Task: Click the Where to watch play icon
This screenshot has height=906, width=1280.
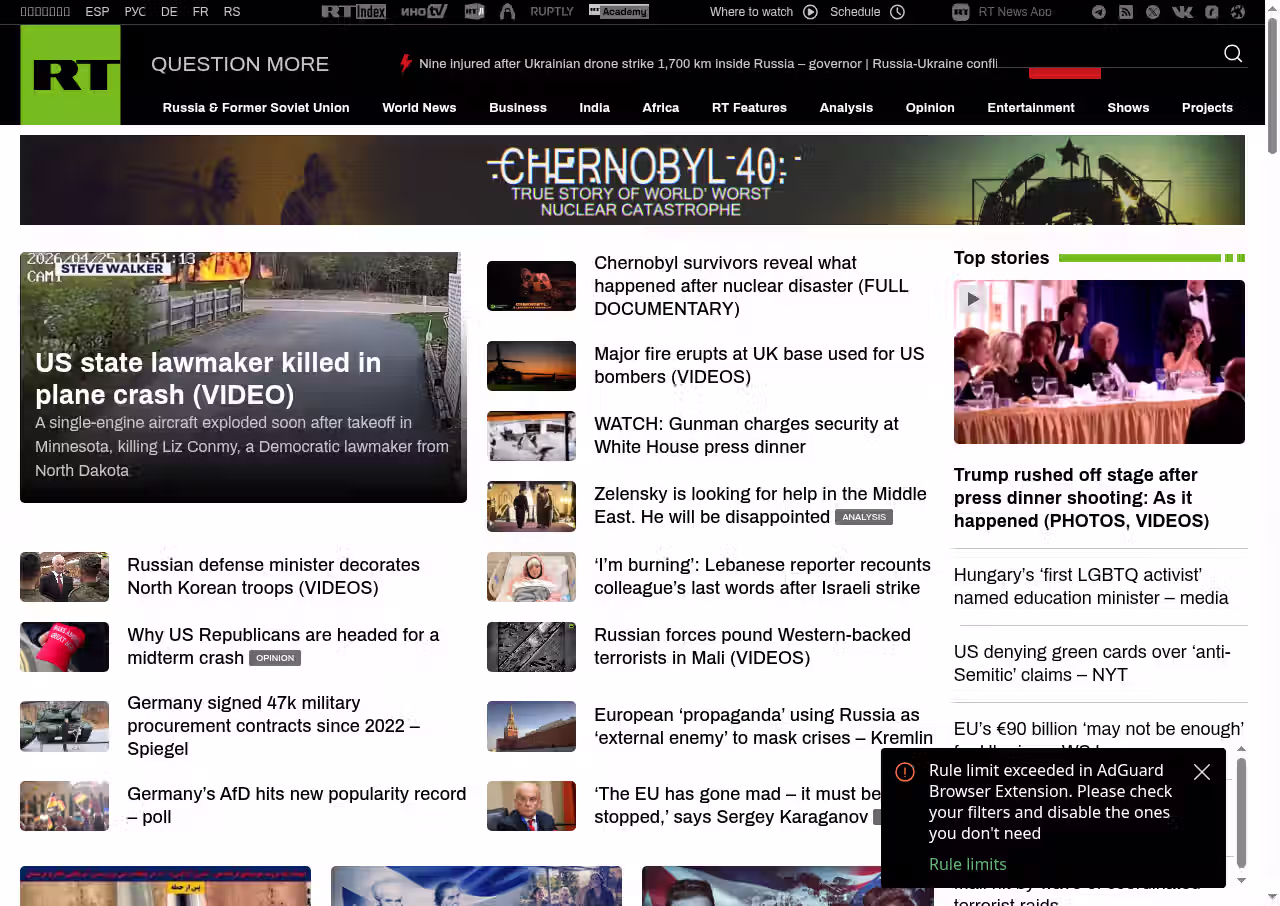Action: tap(810, 12)
